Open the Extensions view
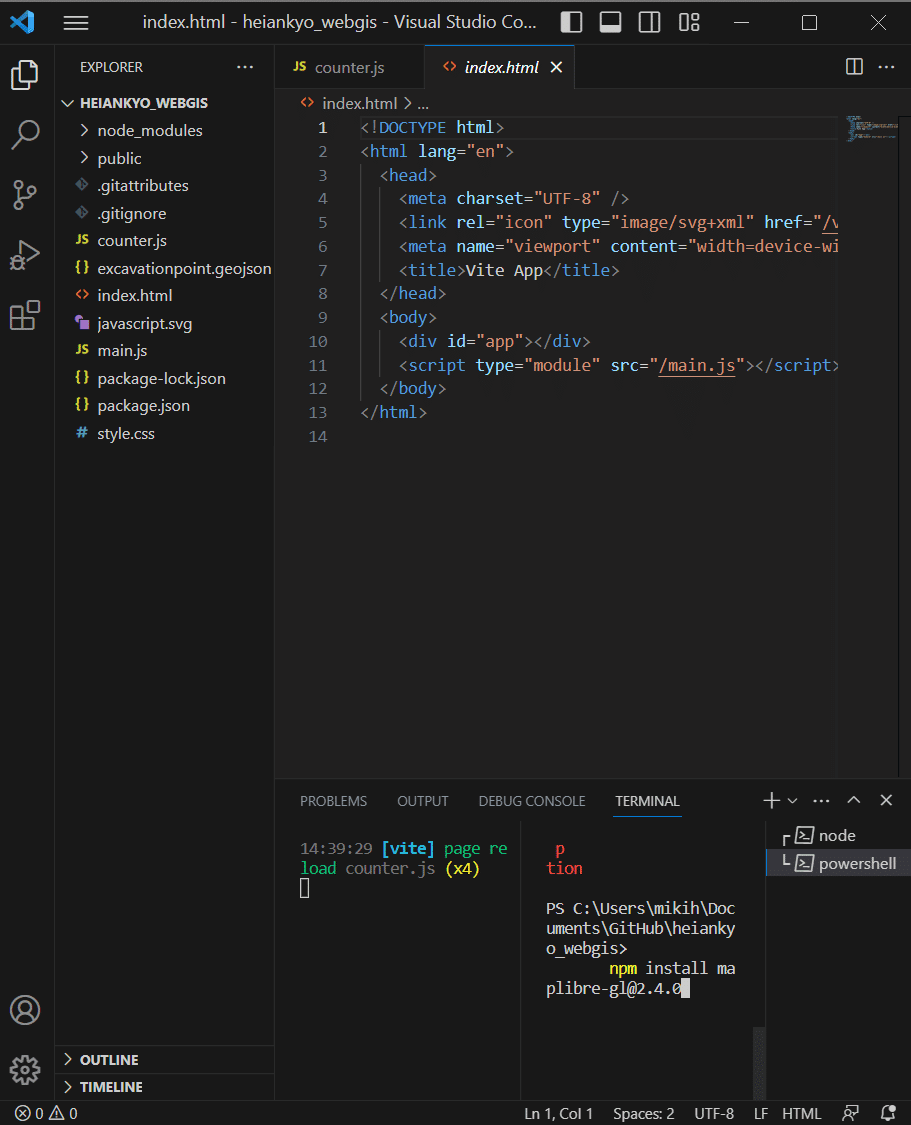Screen dimensions: 911x1125 point(25,316)
